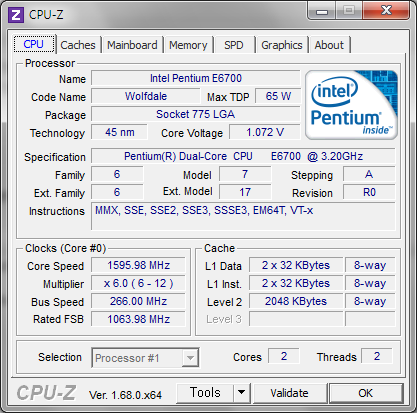
Task: Click the L1 Inst. 8-way associativity value
Action: pos(370,283)
